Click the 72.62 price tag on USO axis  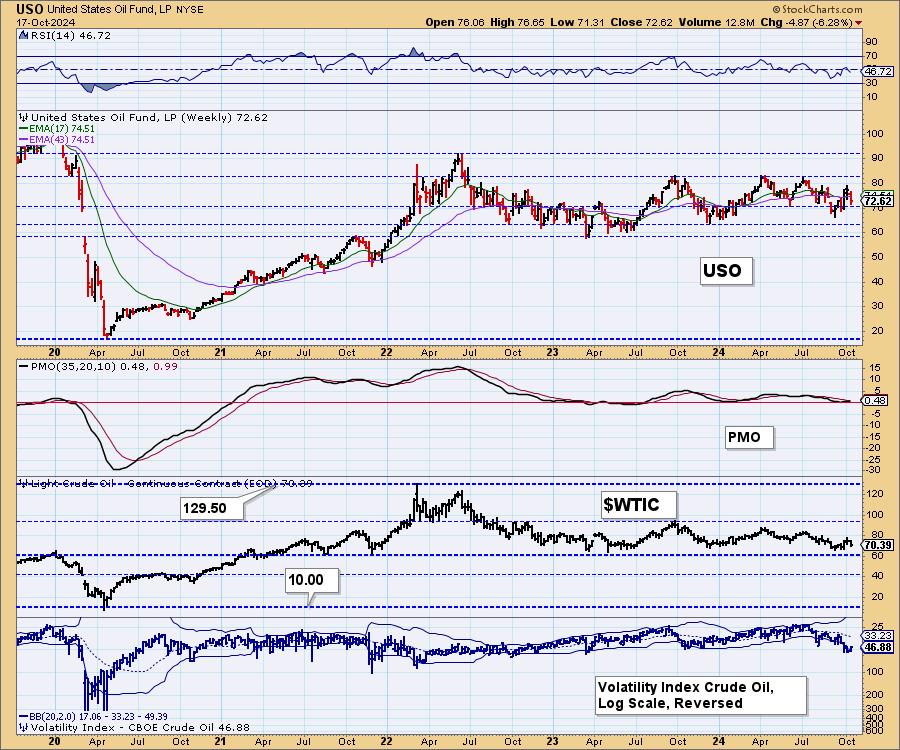tap(878, 201)
